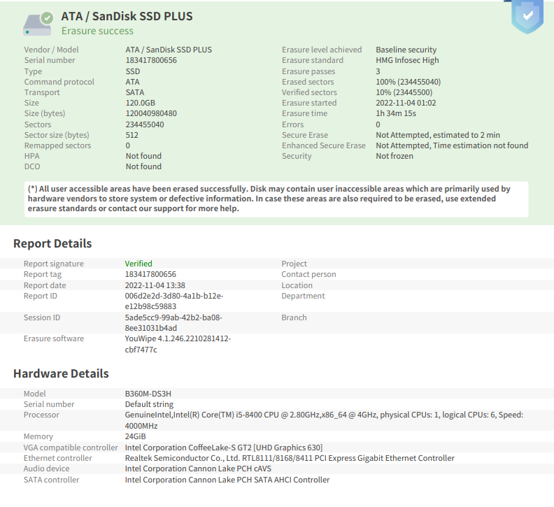Click the user accessible areas notice box
Image resolution: width=554 pixels, height=507 pixels.
tap(276, 199)
